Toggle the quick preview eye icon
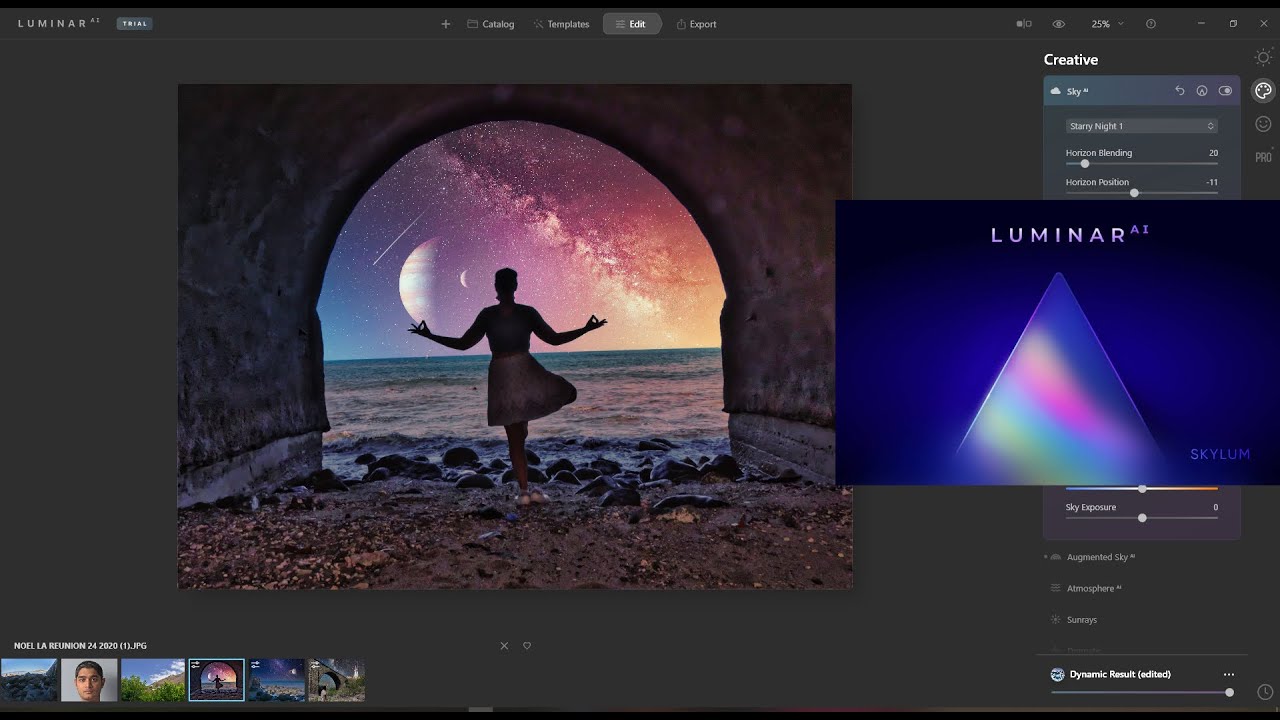The image size is (1280, 720). [x=1058, y=24]
